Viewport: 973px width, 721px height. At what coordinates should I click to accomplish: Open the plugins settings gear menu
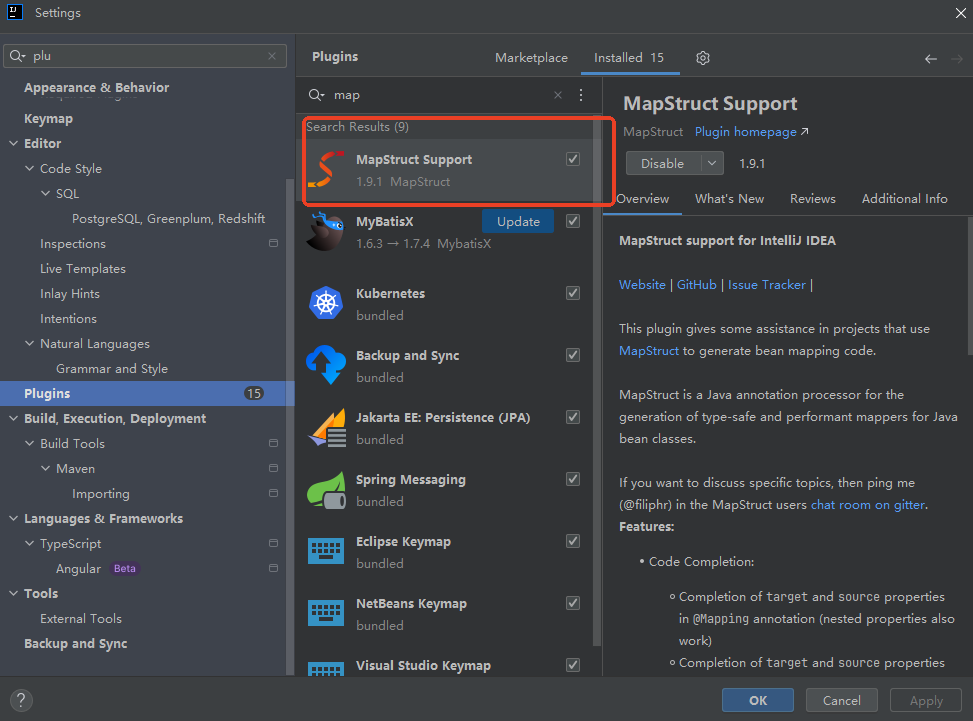[x=703, y=58]
